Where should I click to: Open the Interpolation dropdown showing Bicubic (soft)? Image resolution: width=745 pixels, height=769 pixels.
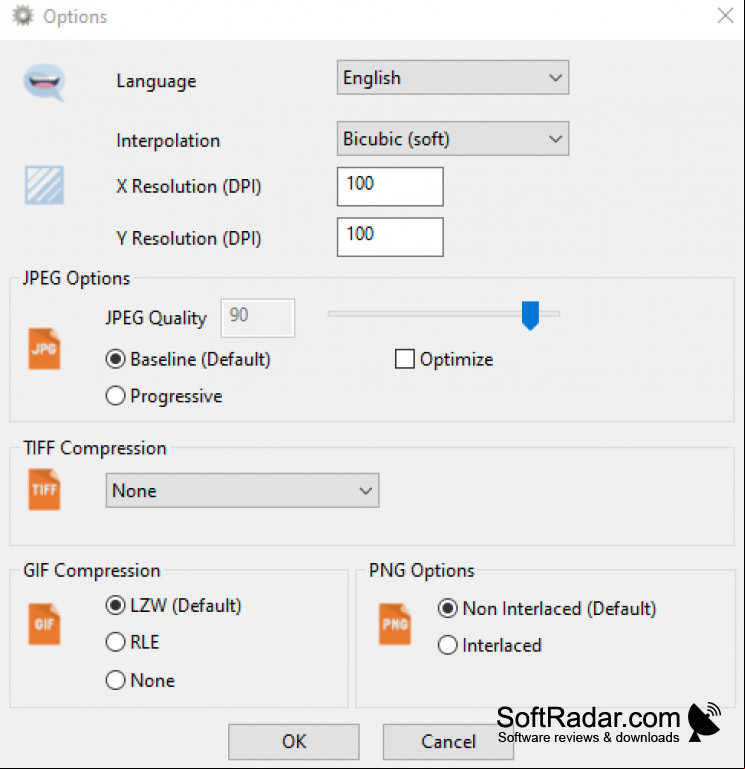tap(453, 139)
